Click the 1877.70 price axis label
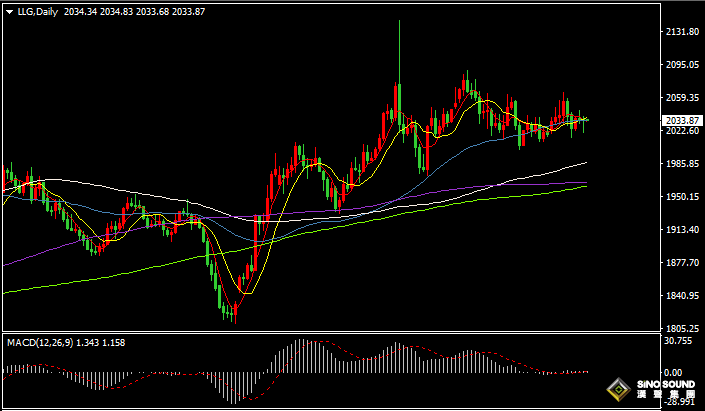Image resolution: width=705 pixels, height=411 pixels. [x=681, y=263]
